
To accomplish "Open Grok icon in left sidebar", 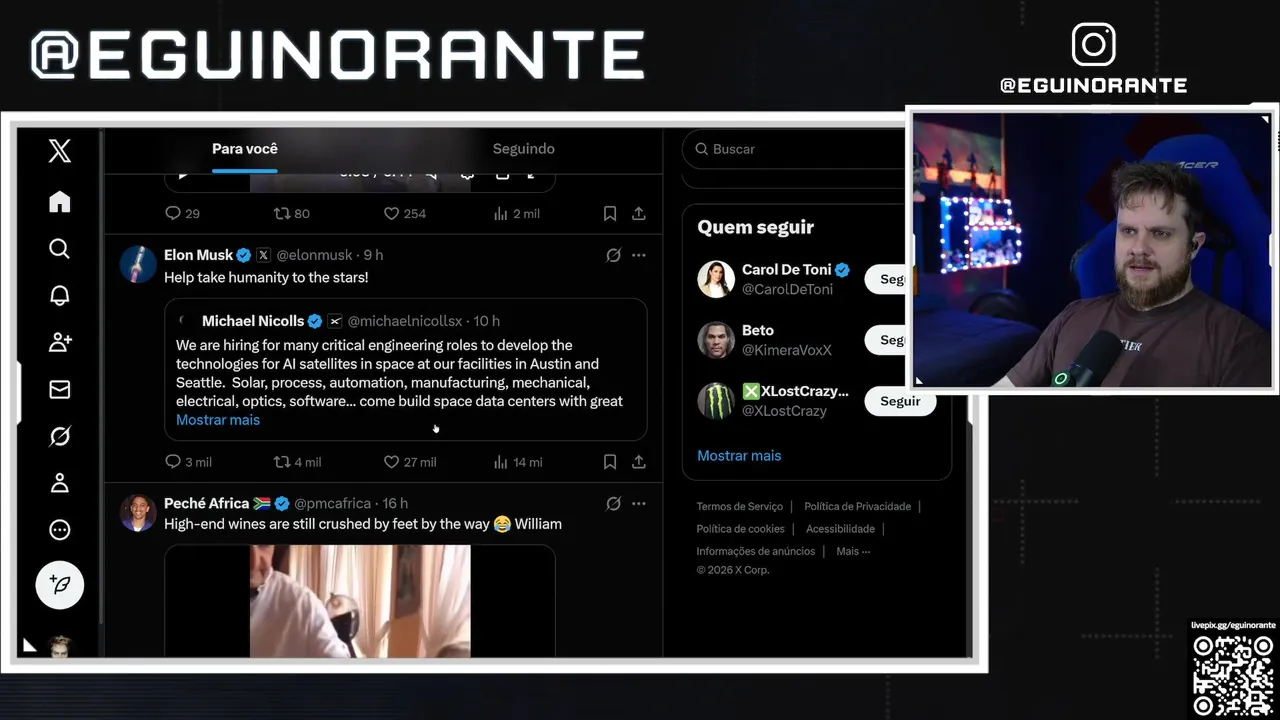I will coord(59,436).
